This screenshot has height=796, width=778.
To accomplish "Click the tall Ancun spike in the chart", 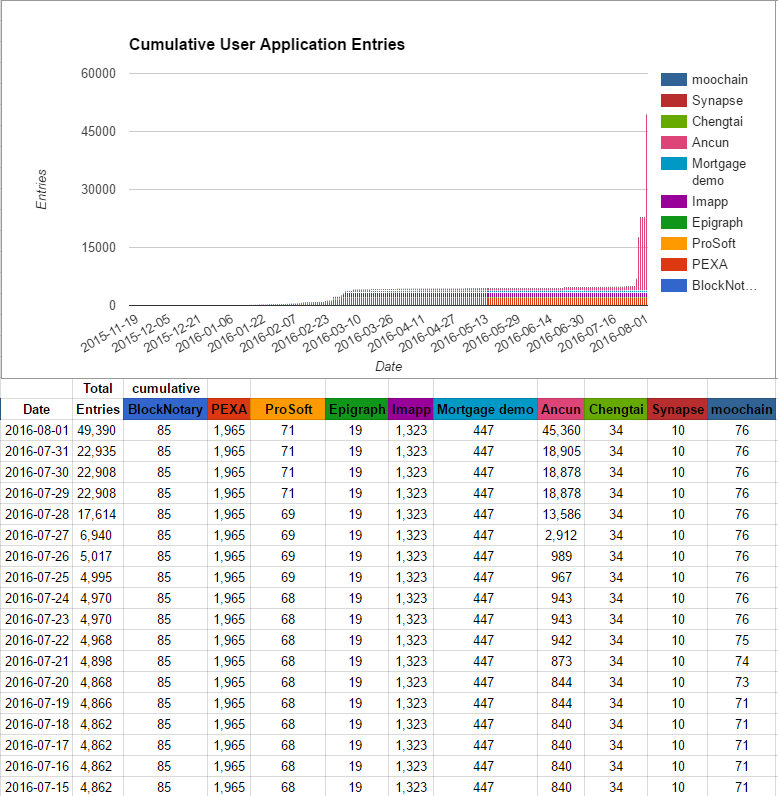I will (646, 203).
